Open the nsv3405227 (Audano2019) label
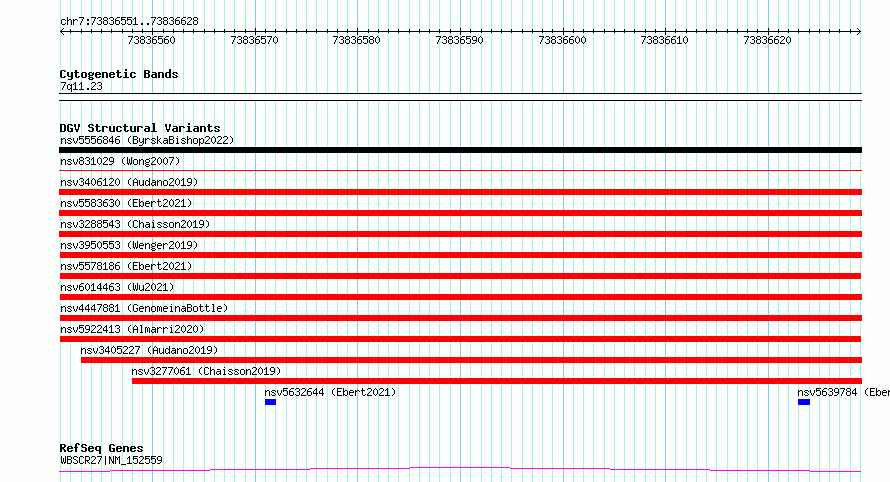 tap(149, 350)
